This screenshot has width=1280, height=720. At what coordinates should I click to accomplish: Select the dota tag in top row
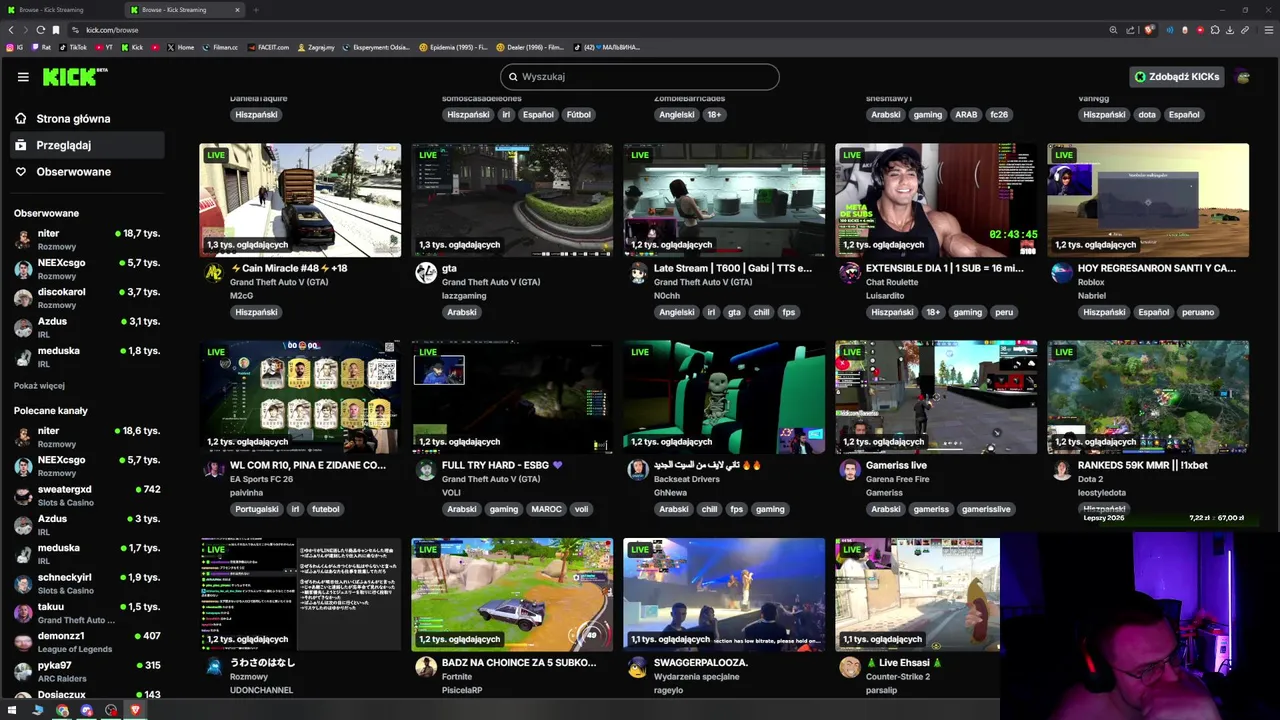(1147, 114)
